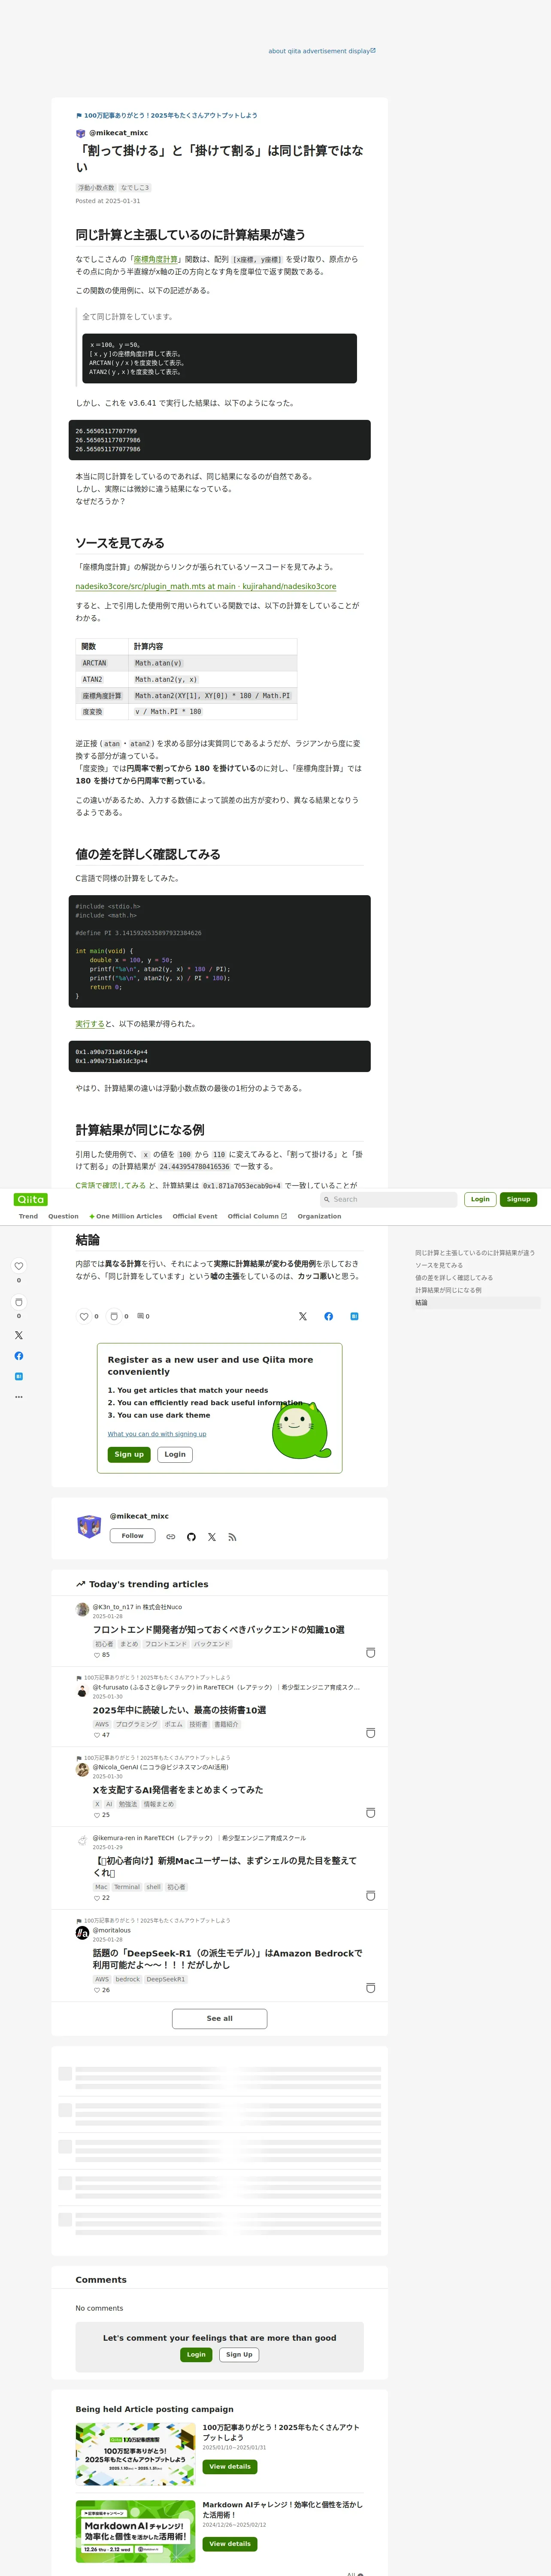
Task: Click comment count icon below article
Action: [x=141, y=1316]
